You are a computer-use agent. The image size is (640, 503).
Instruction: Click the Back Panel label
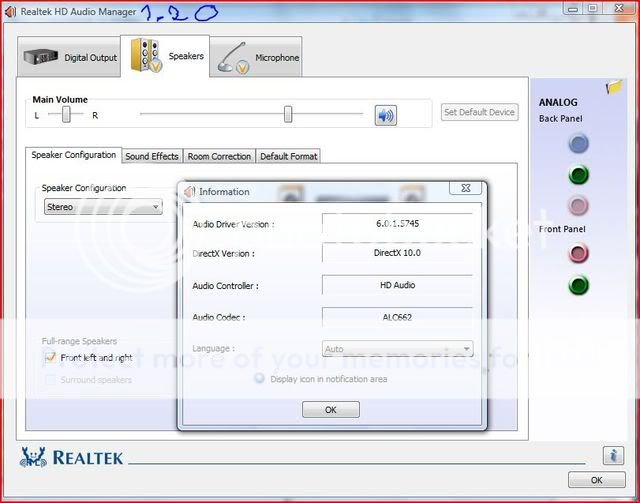560,119
